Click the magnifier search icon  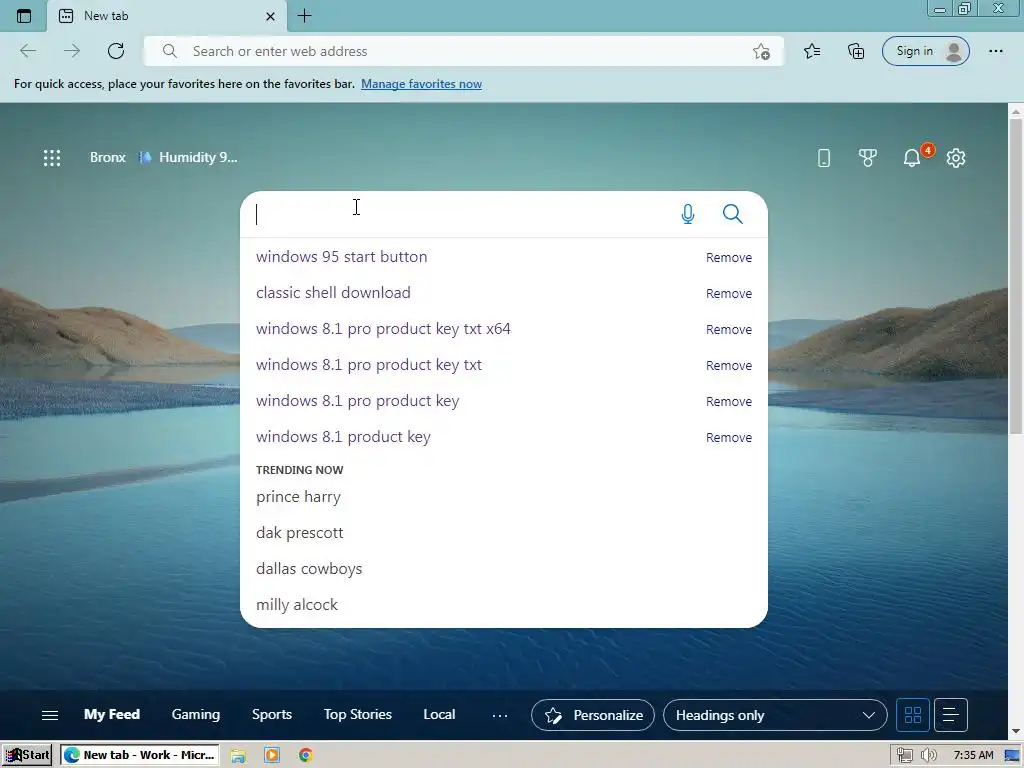pyautogui.click(x=733, y=214)
